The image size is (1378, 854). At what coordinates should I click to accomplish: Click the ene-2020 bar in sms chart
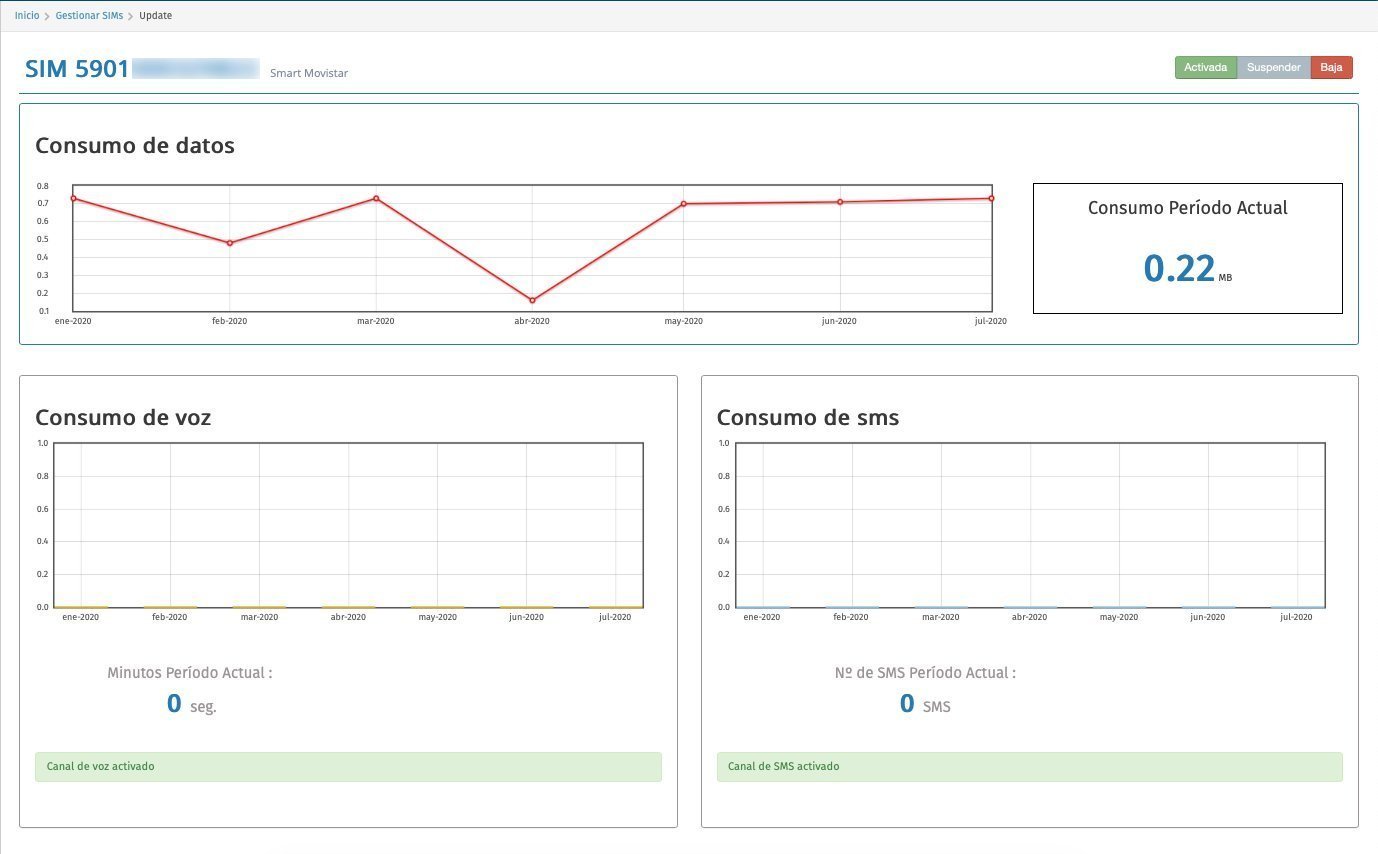(x=762, y=606)
